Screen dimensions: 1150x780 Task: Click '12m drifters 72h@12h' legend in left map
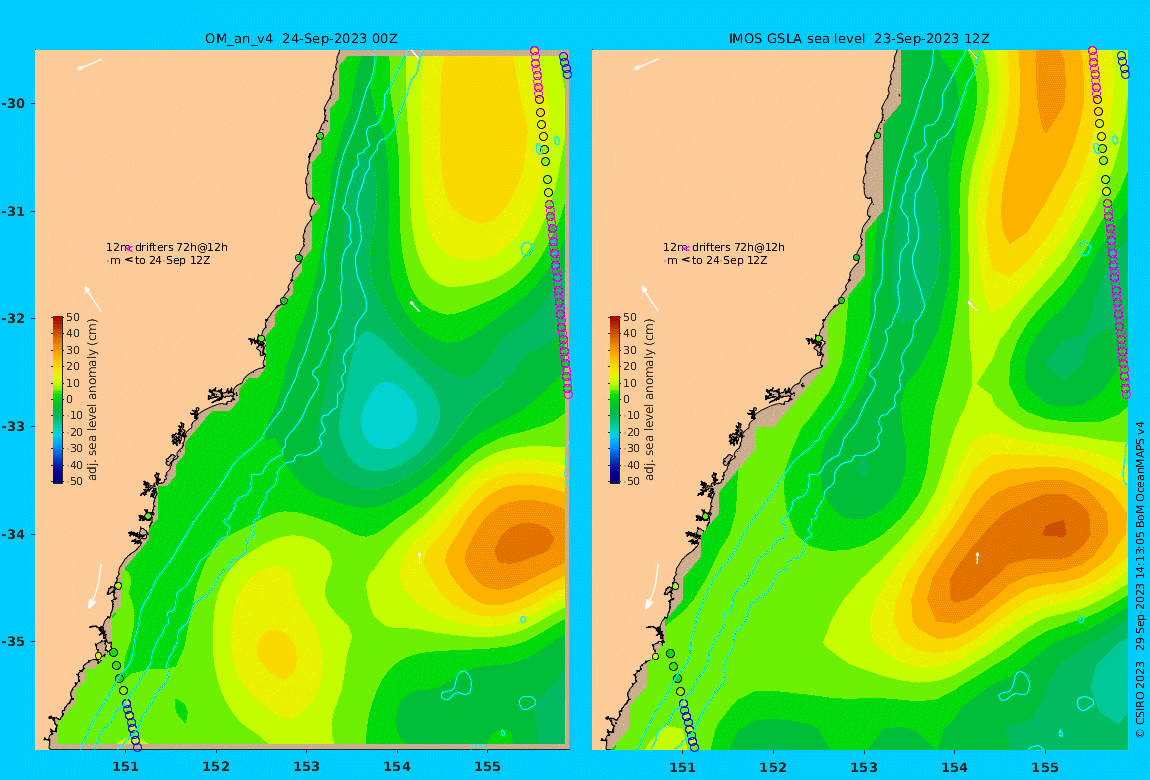pyautogui.click(x=167, y=247)
